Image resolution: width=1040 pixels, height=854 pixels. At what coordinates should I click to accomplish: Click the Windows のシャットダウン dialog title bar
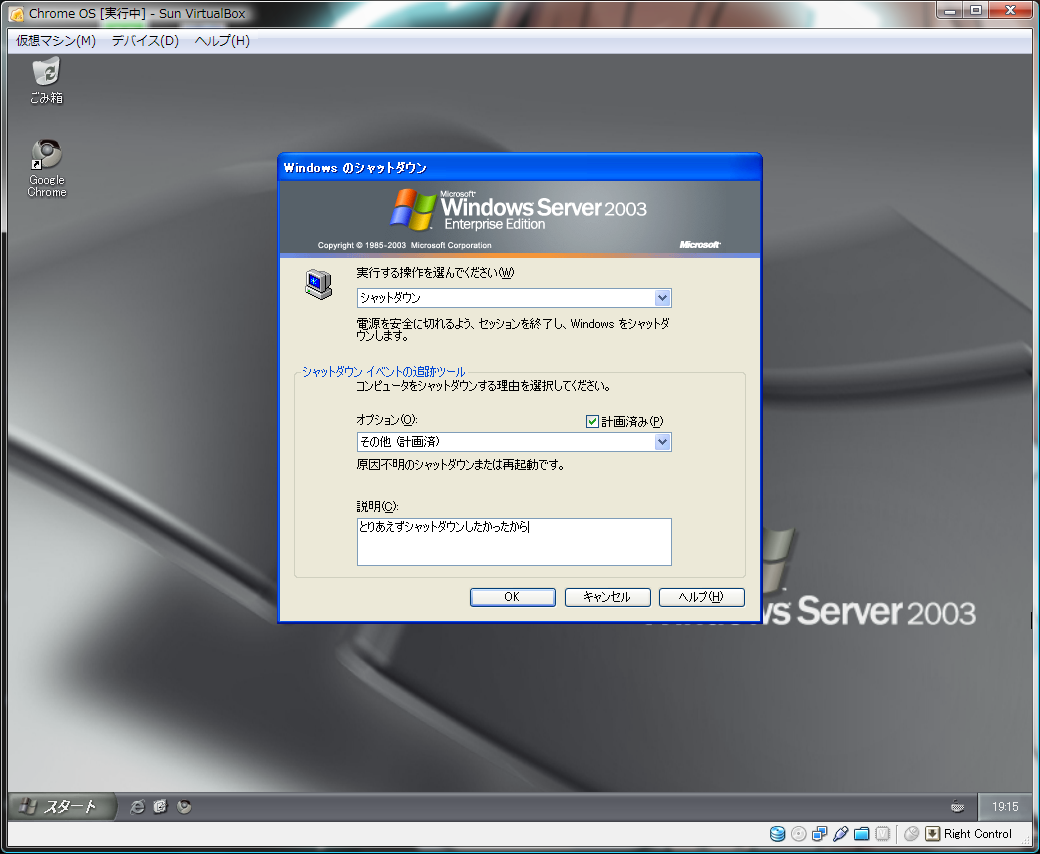click(x=519, y=167)
